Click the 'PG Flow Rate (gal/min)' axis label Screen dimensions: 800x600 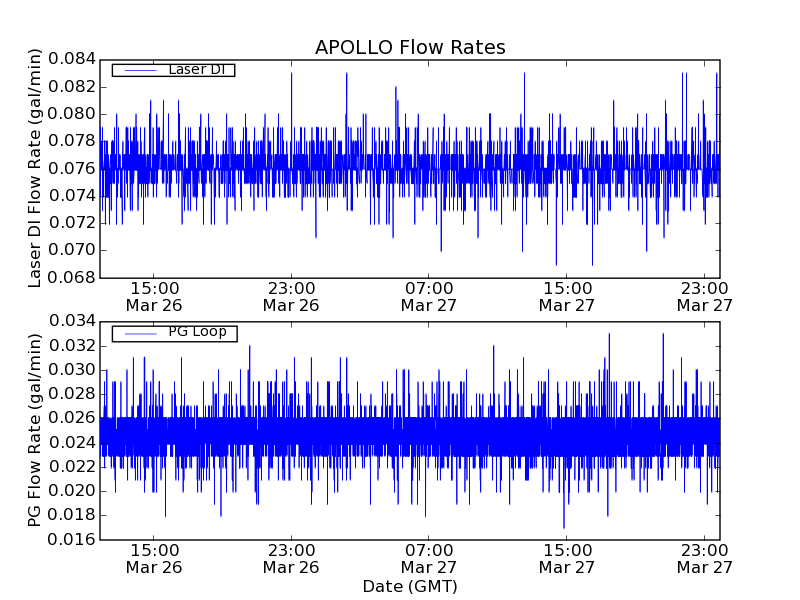point(34,430)
